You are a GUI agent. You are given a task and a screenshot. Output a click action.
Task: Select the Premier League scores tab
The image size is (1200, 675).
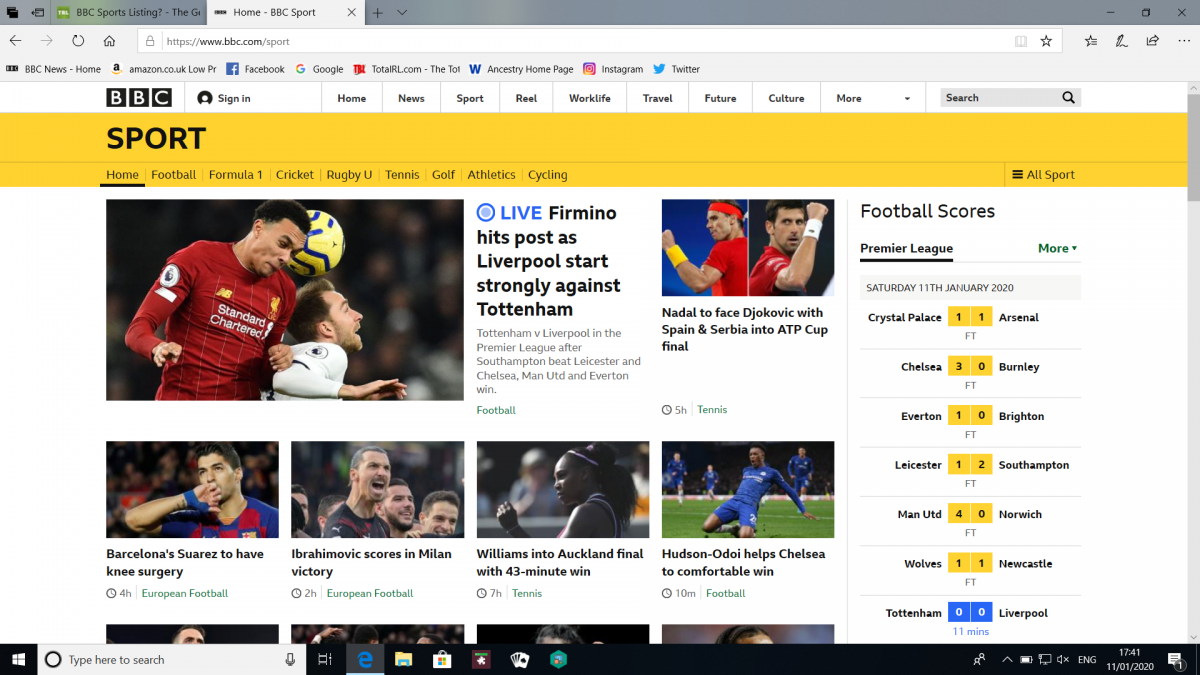pos(906,248)
